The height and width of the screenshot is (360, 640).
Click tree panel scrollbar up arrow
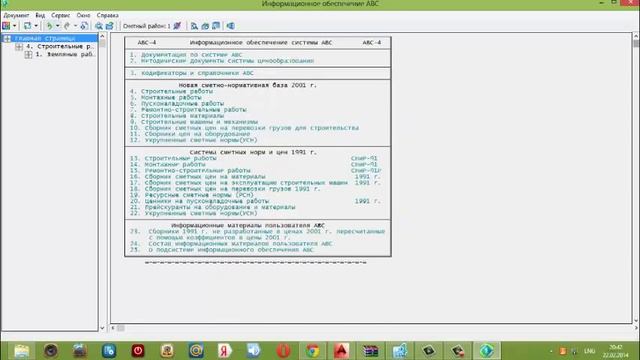pyautogui.click(x=102, y=36)
